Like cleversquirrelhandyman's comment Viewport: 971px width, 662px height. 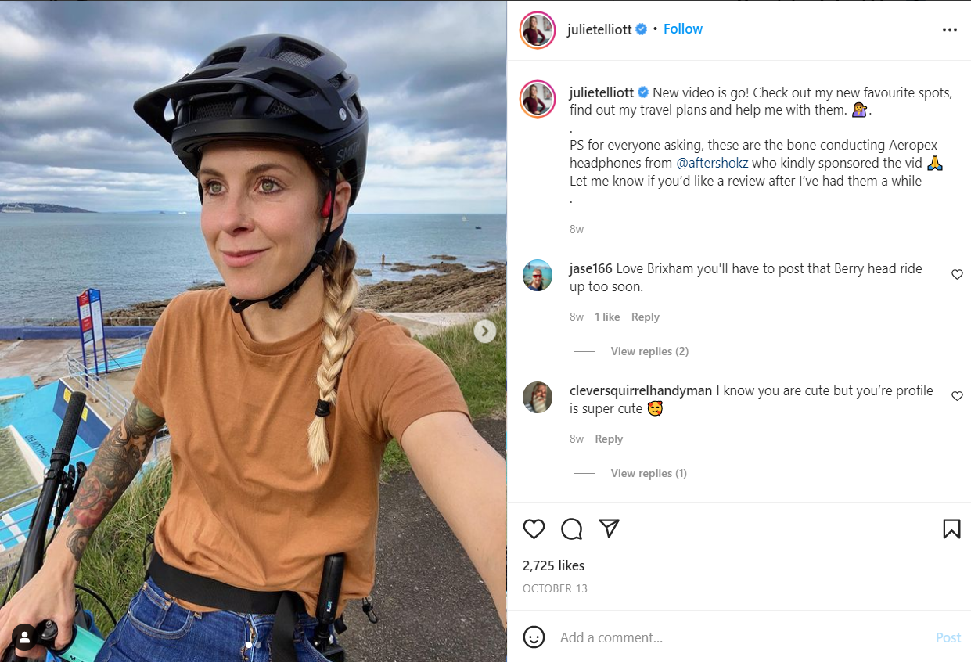click(x=957, y=396)
